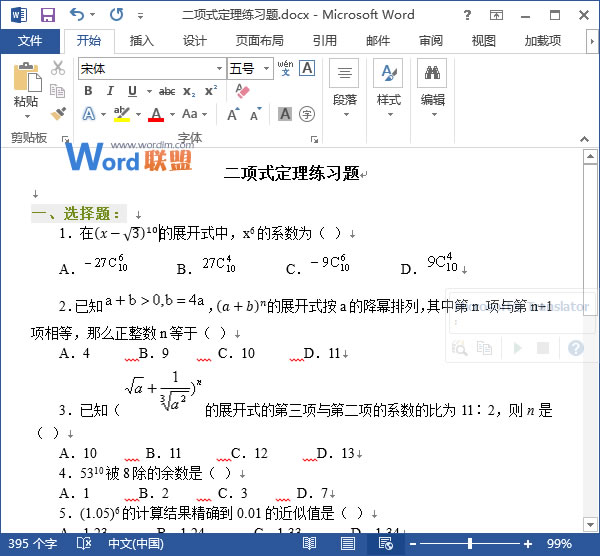Image resolution: width=600 pixels, height=556 pixels.
Task: Toggle strikethrough abc formatting
Action: (x=167, y=91)
